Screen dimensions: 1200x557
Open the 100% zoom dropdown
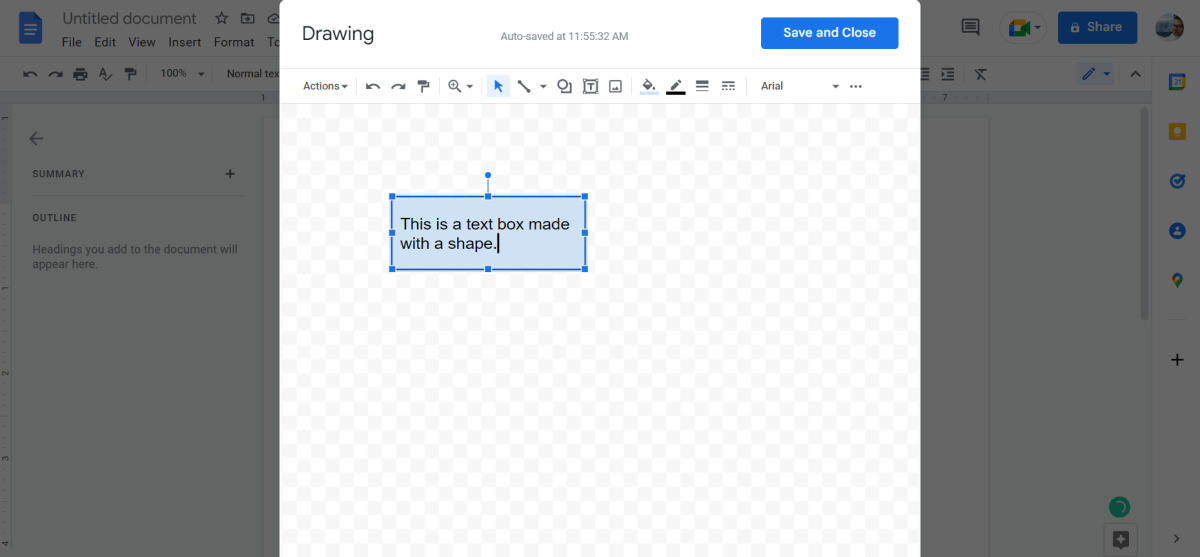click(182, 74)
